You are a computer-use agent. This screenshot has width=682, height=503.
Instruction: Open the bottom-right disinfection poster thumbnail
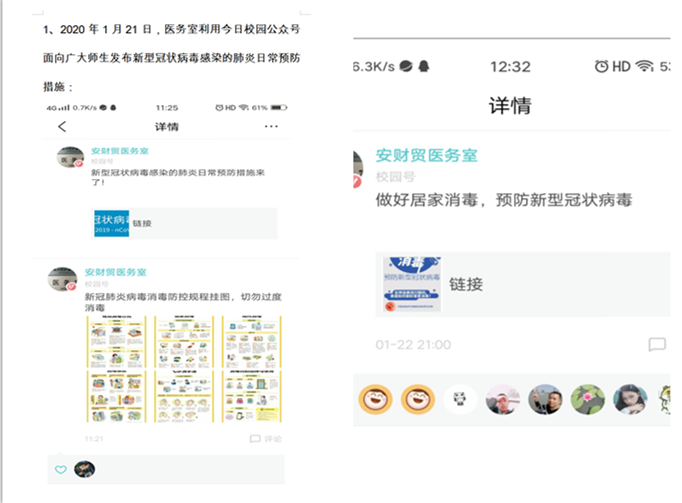[x=251, y=396]
